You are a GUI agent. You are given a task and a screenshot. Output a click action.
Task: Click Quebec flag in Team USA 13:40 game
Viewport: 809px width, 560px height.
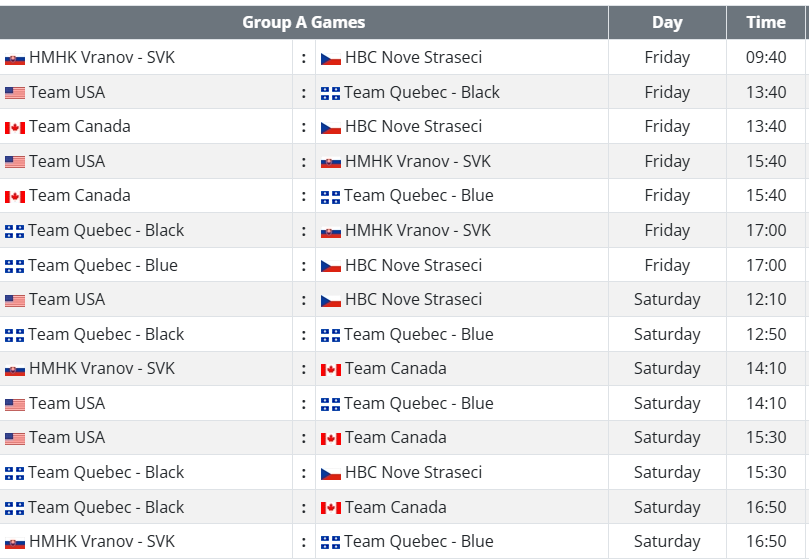[x=330, y=93]
